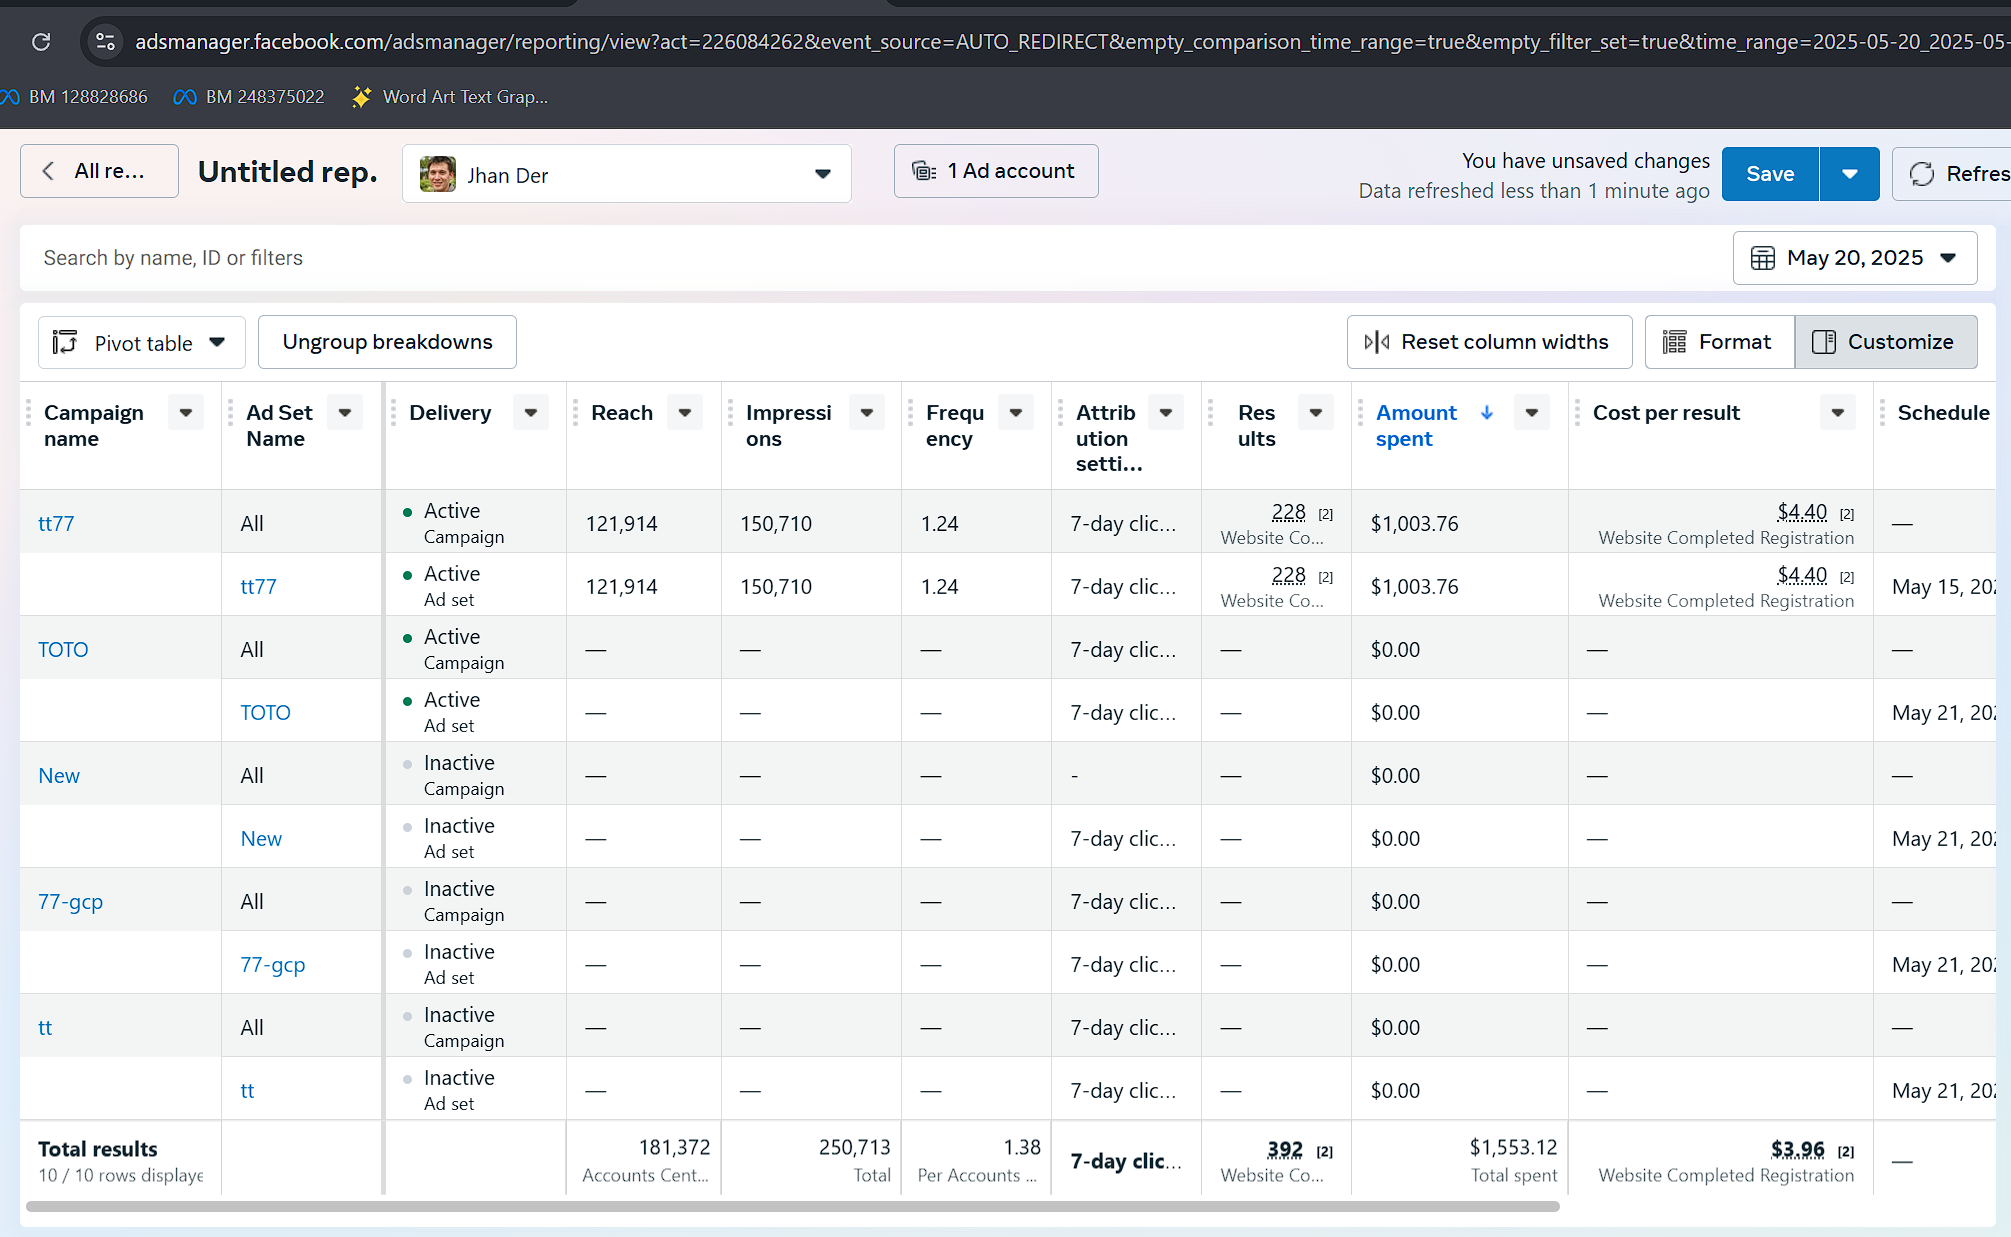The width and height of the screenshot is (2011, 1237).
Task: Open Cost per result column menu
Action: (x=1837, y=412)
